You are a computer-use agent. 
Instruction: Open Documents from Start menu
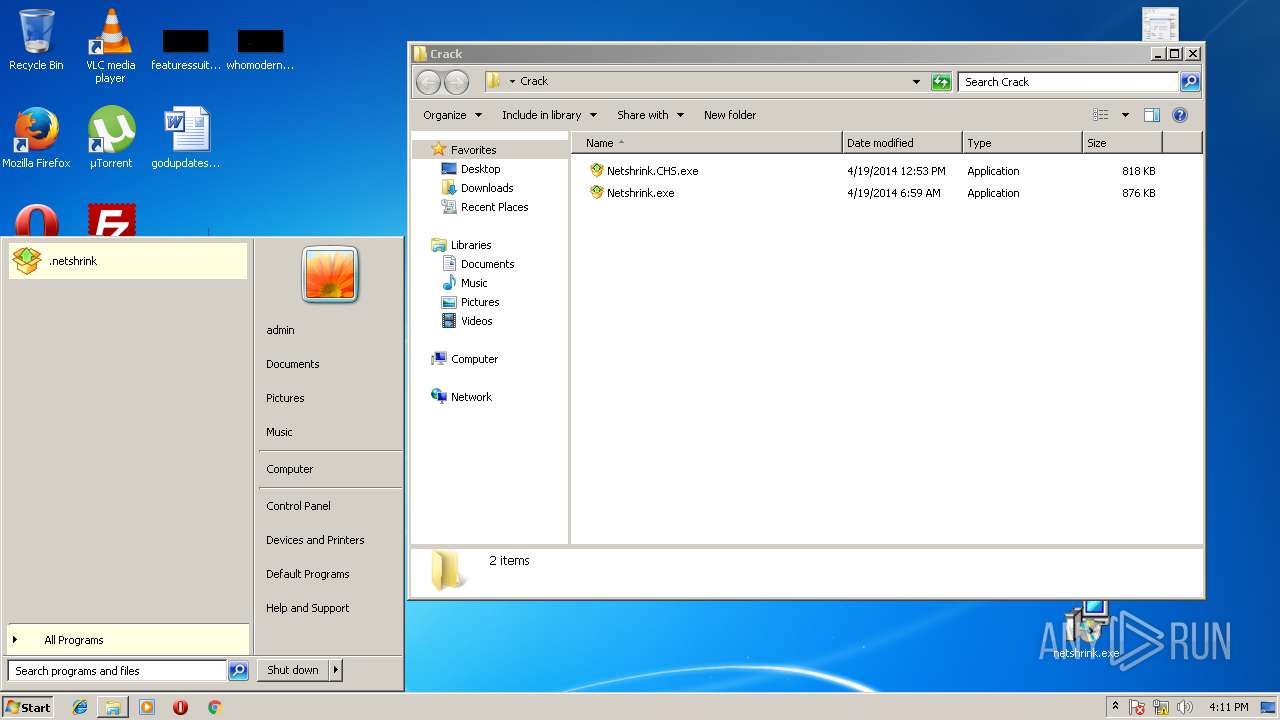[x=293, y=364]
